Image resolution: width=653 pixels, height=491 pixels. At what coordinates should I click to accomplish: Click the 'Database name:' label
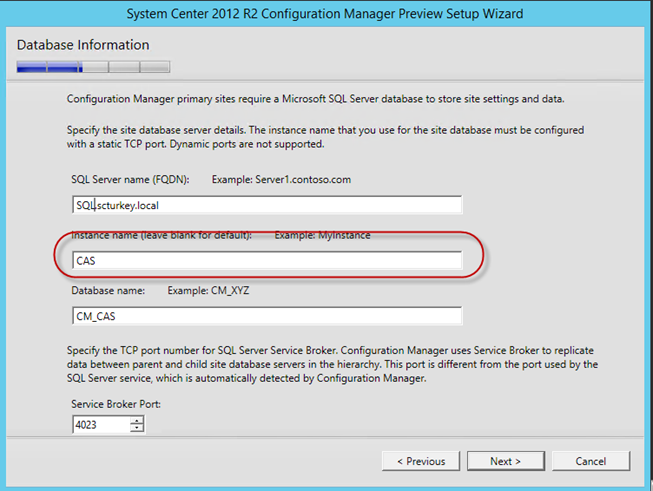108,290
